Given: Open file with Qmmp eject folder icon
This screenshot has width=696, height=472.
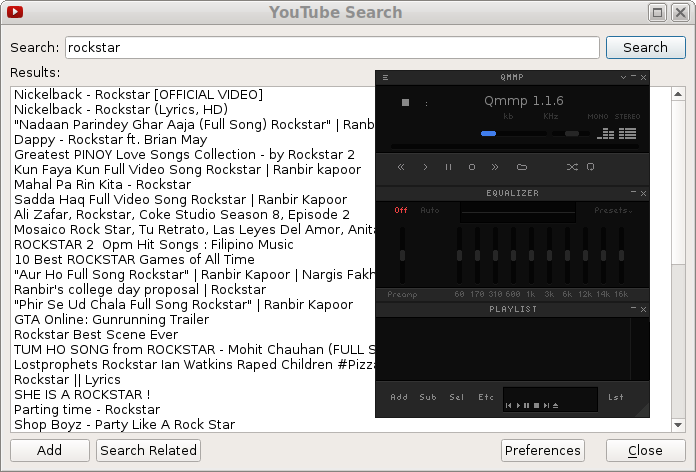Looking at the screenshot, I should [x=522, y=167].
